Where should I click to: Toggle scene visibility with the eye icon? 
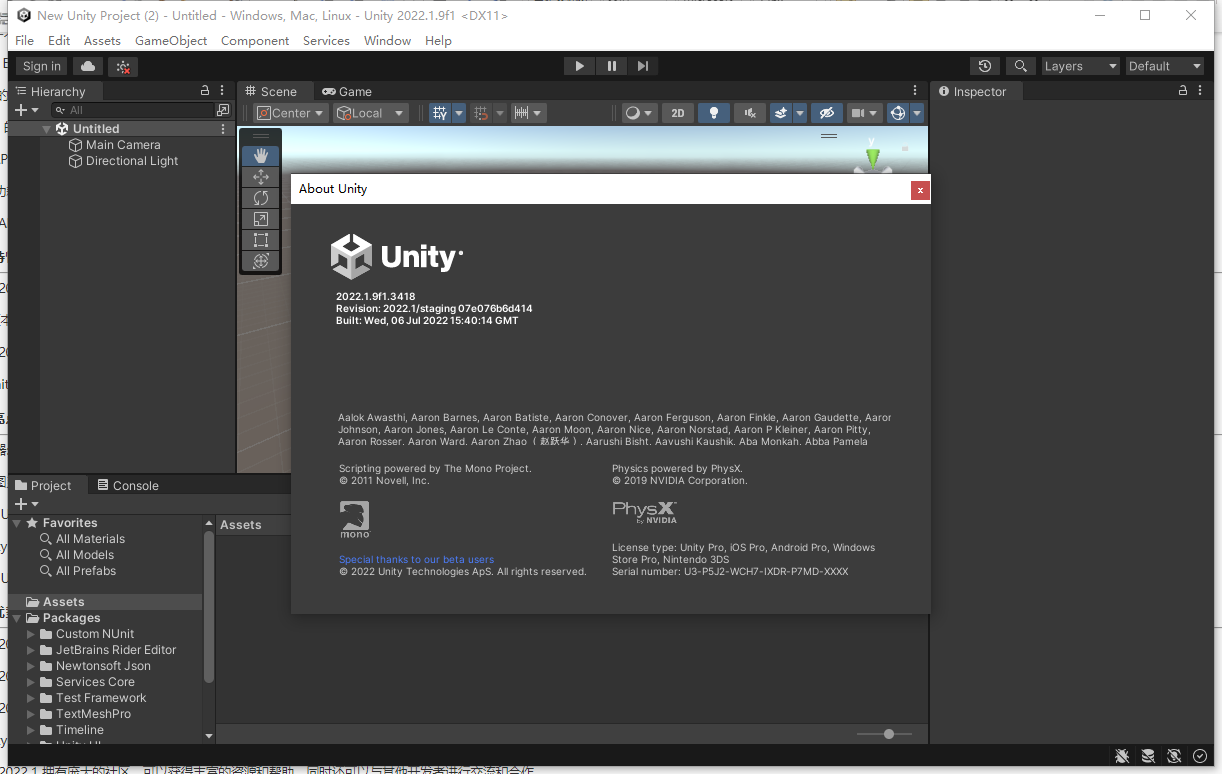[x=826, y=112]
